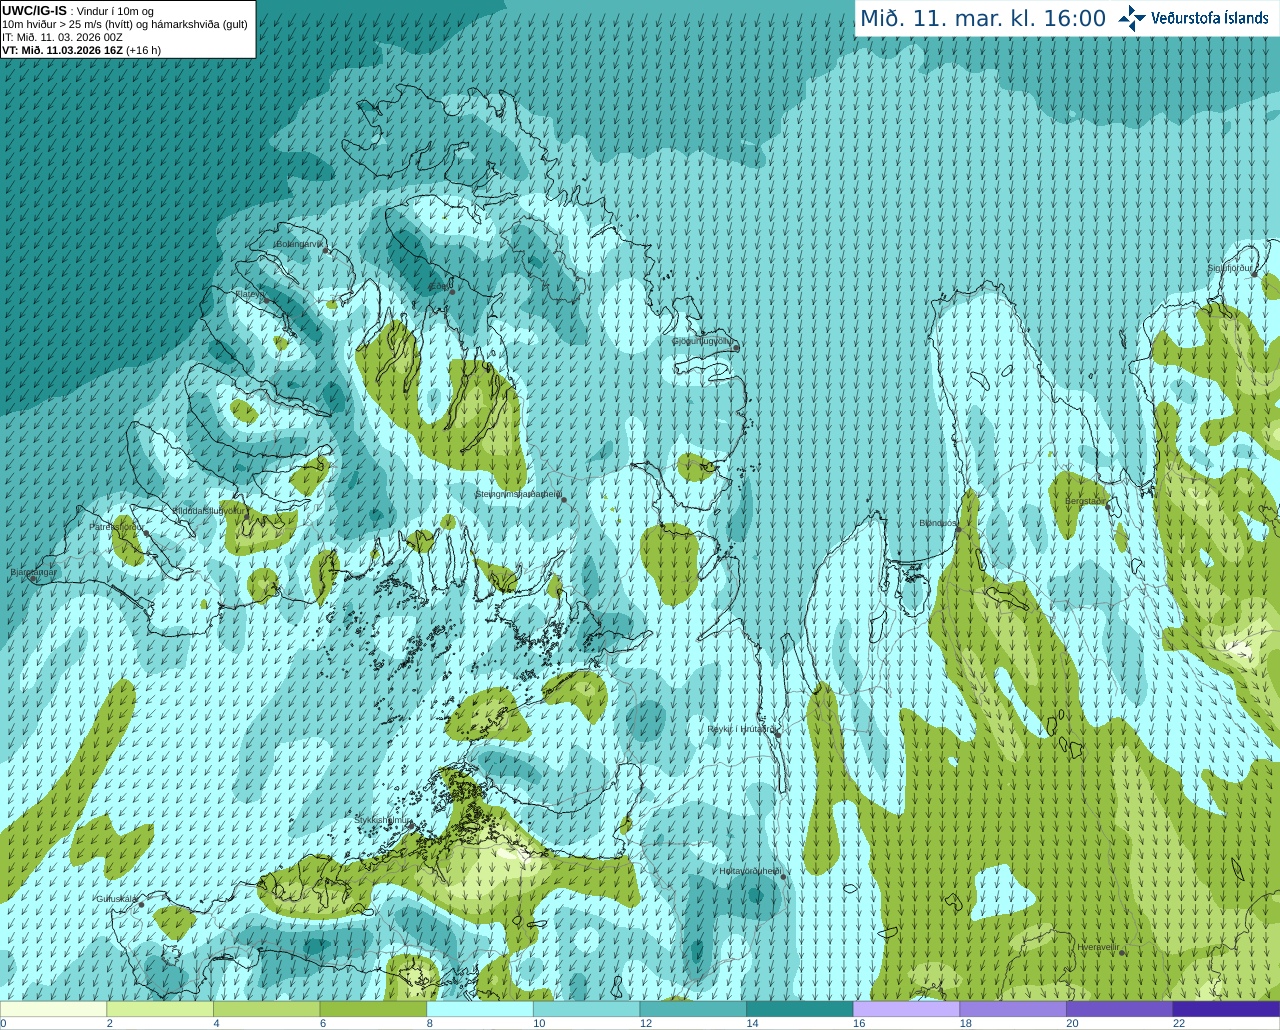Click the Stykkishólmur station label
This screenshot has width=1280, height=1030.
pyautogui.click(x=382, y=820)
